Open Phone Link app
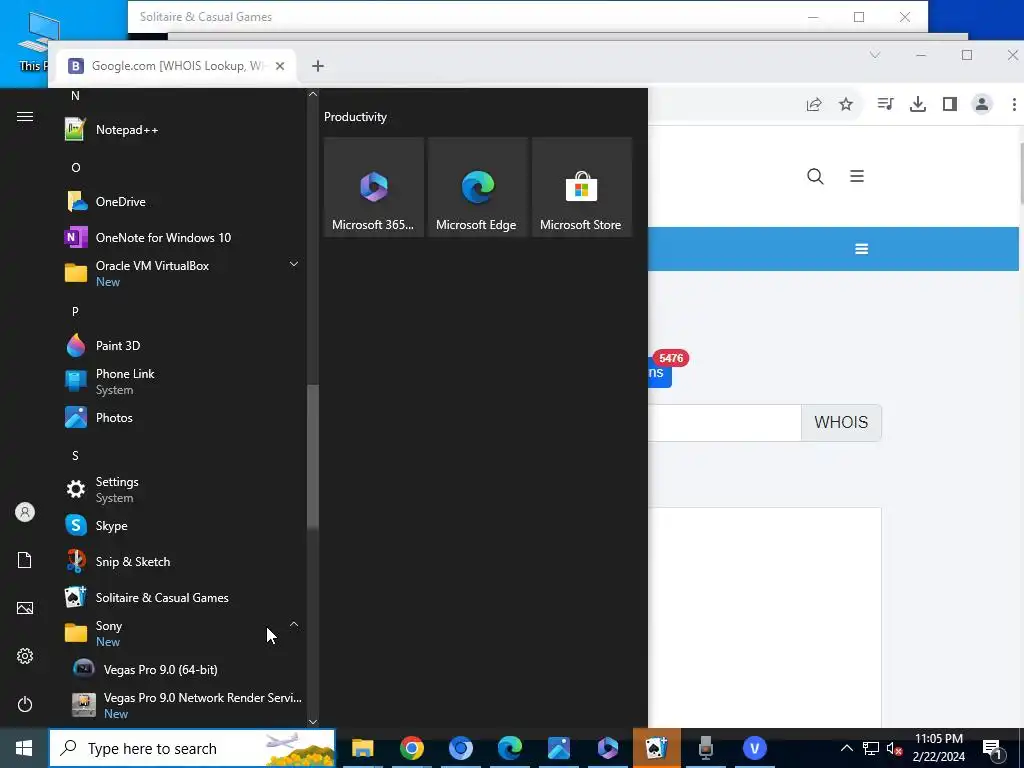Image resolution: width=1024 pixels, height=768 pixels. [183, 381]
